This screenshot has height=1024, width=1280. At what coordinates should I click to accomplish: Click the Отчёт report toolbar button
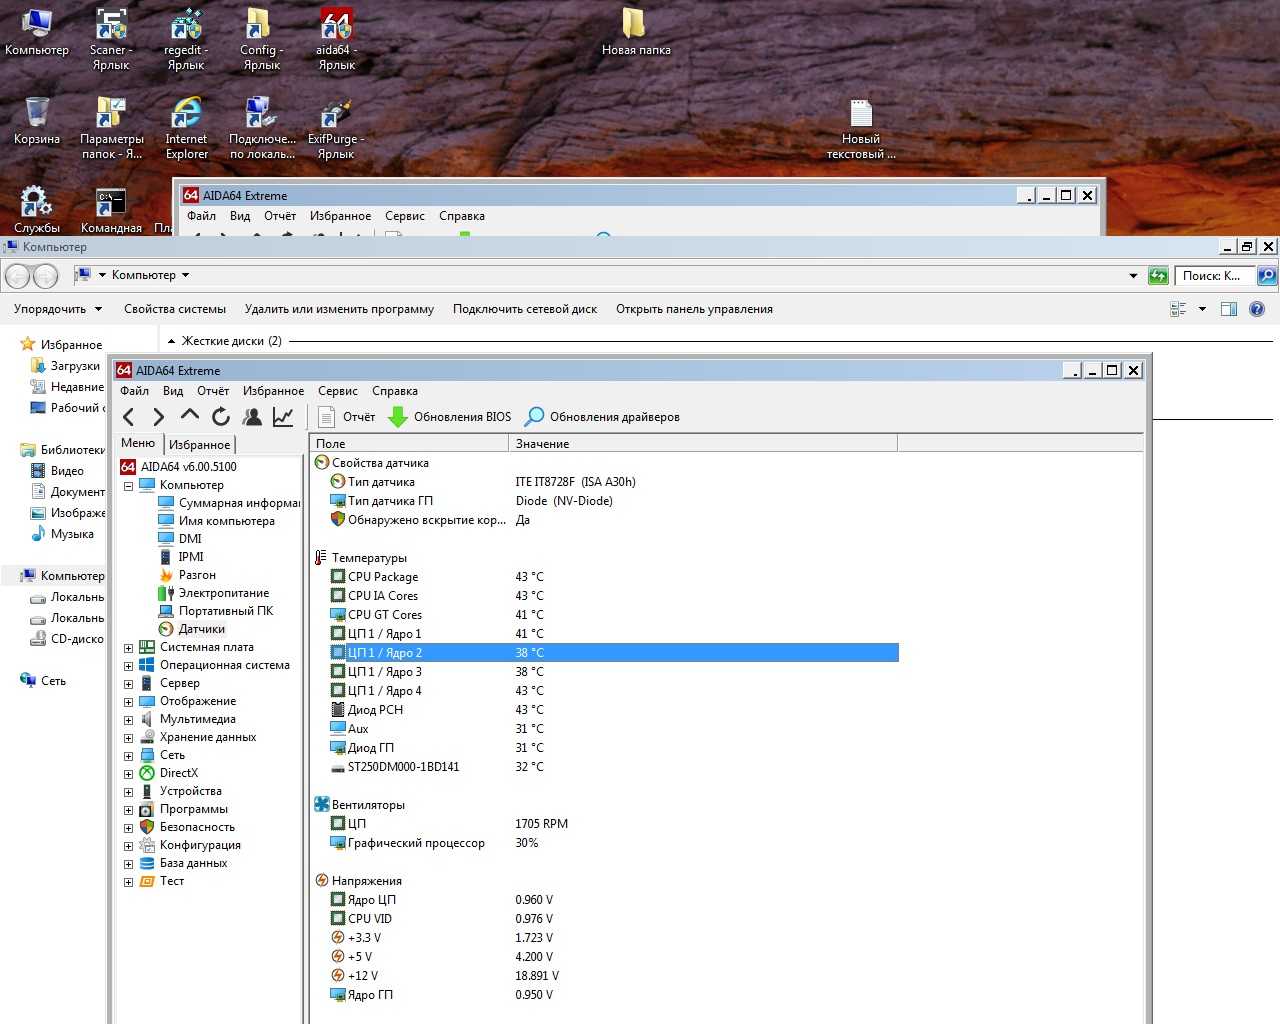point(346,417)
